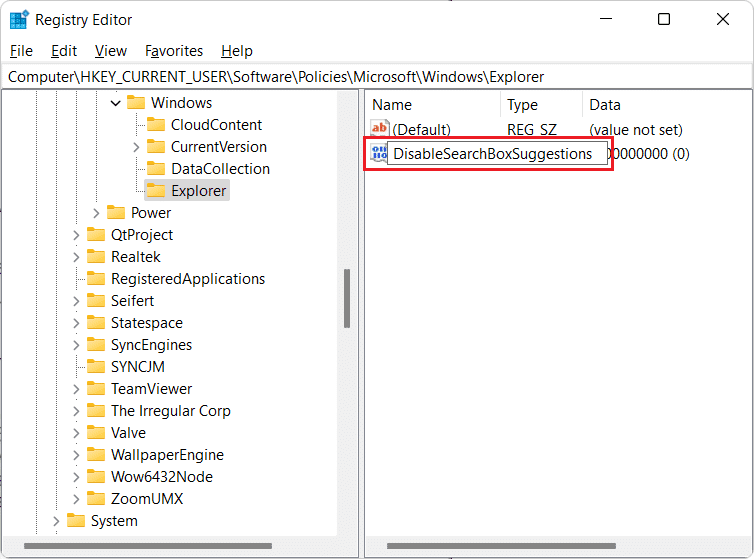Viewport: 754px width, 559px height.
Task: Click the SyncEngines folder icon
Action: click(x=96, y=344)
